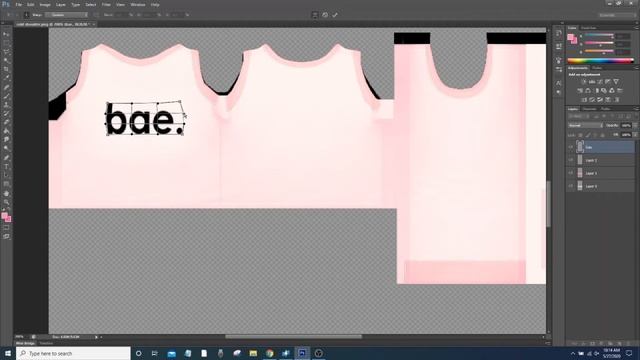Open the workspace switcher dropdown
Image resolution: width=640 pixels, height=360 pixels.
(617, 15)
